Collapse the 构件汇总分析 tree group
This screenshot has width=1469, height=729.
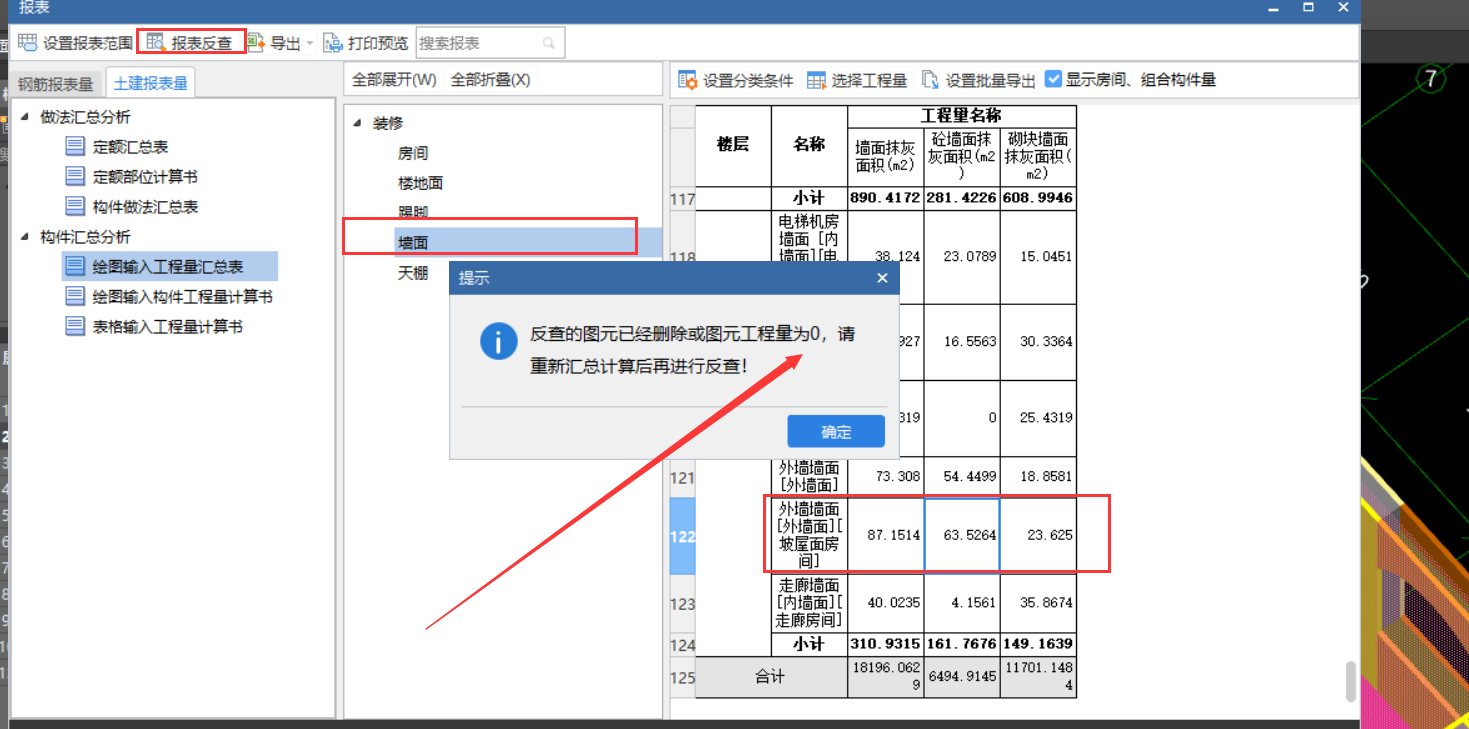[25, 237]
